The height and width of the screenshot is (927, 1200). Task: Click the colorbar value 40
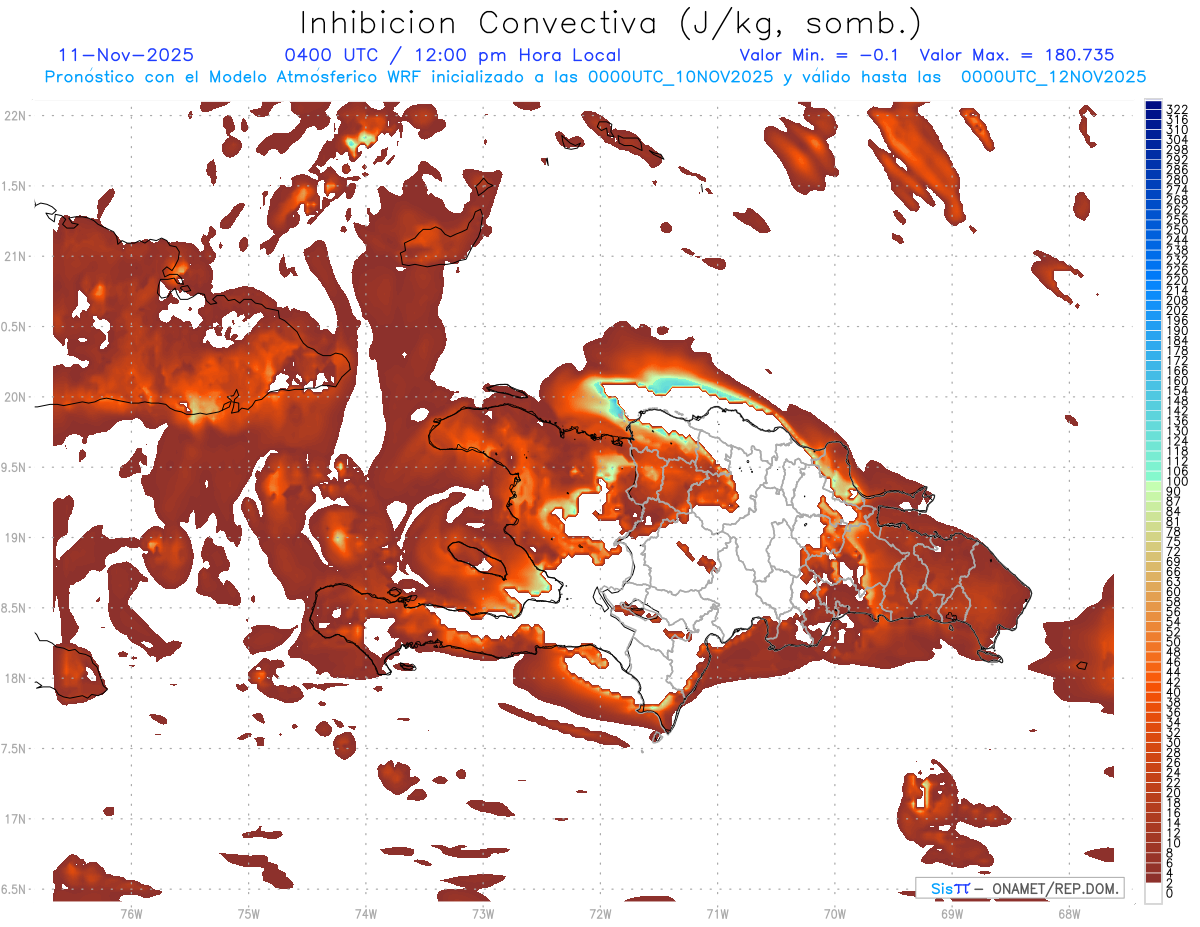click(1174, 692)
